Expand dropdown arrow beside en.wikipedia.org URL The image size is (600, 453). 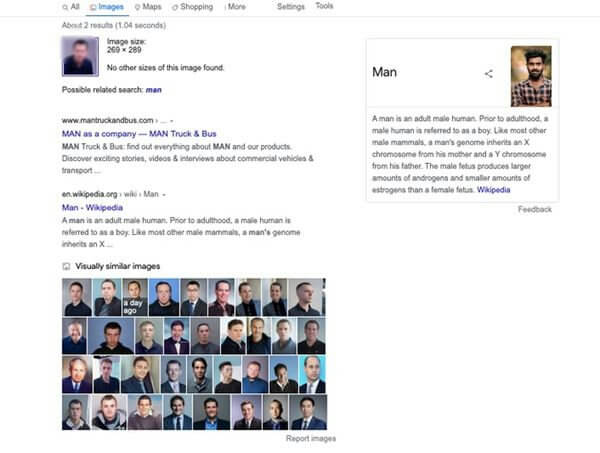coord(164,194)
